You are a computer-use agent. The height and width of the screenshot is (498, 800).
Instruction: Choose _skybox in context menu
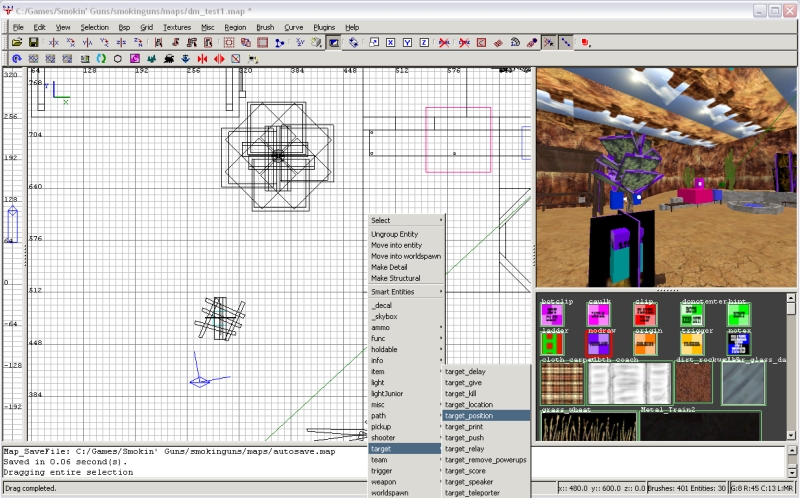407,316
